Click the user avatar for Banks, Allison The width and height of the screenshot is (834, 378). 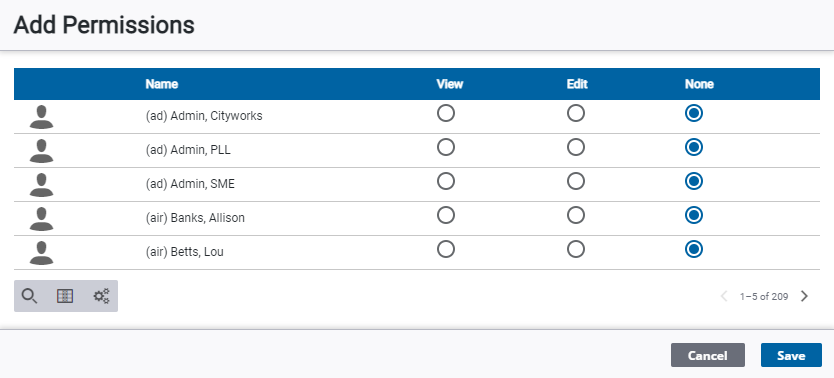click(x=41, y=219)
